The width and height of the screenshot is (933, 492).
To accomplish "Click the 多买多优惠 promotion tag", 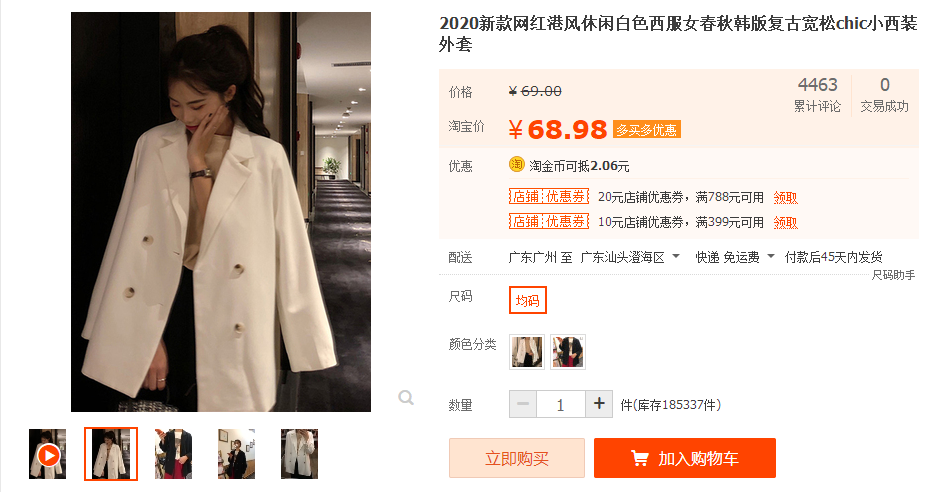I will pyautogui.click(x=646, y=130).
